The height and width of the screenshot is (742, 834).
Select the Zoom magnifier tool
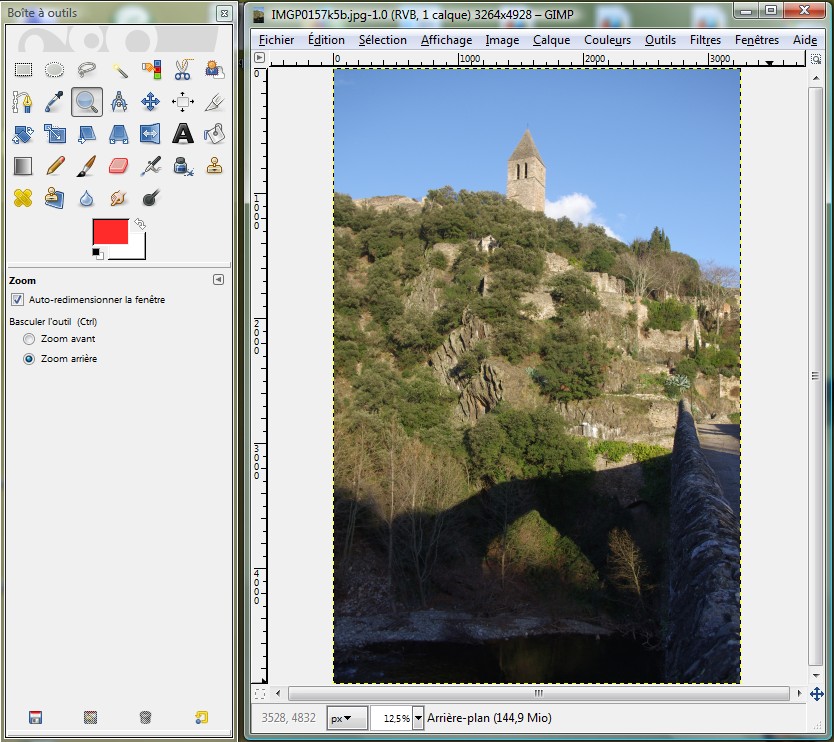click(x=86, y=102)
